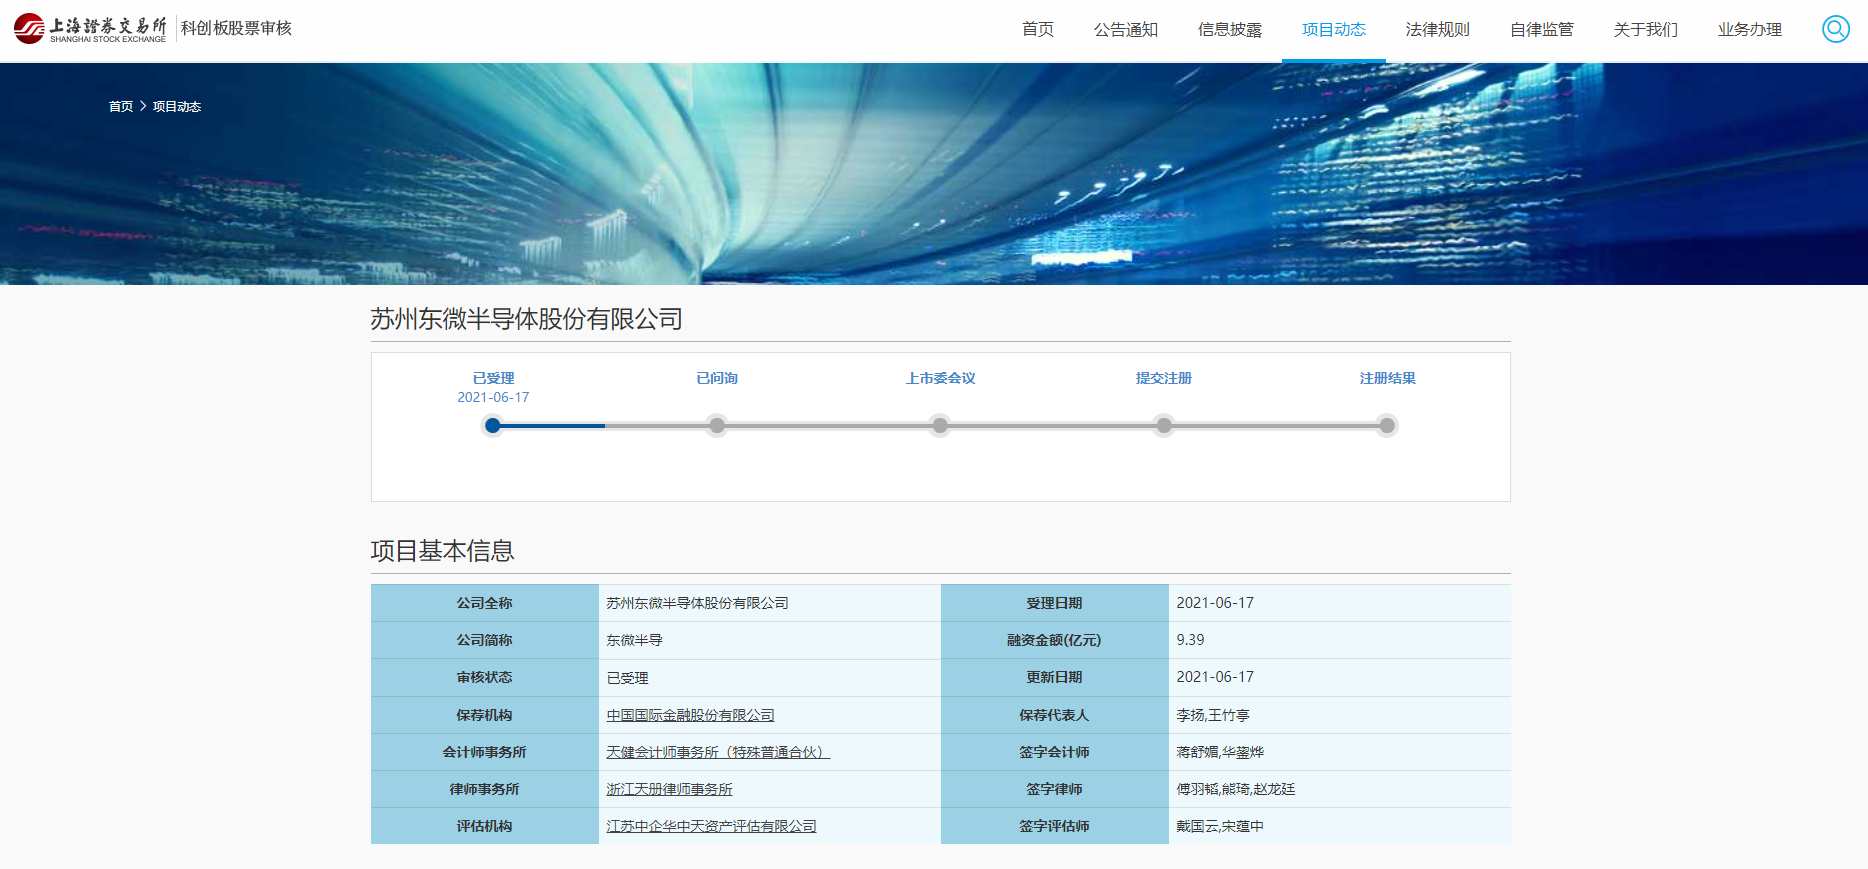Image resolution: width=1868 pixels, height=869 pixels.
Task: Click the 会计师事务所 header cell
Action: click(x=484, y=752)
